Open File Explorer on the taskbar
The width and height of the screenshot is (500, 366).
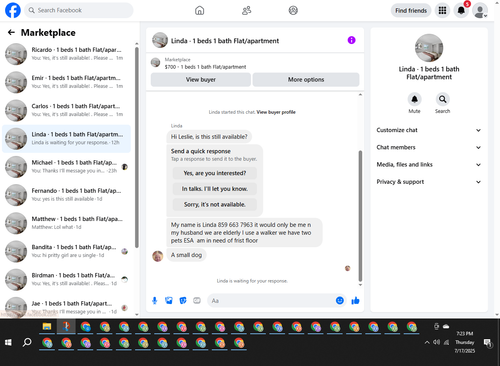coord(47,326)
